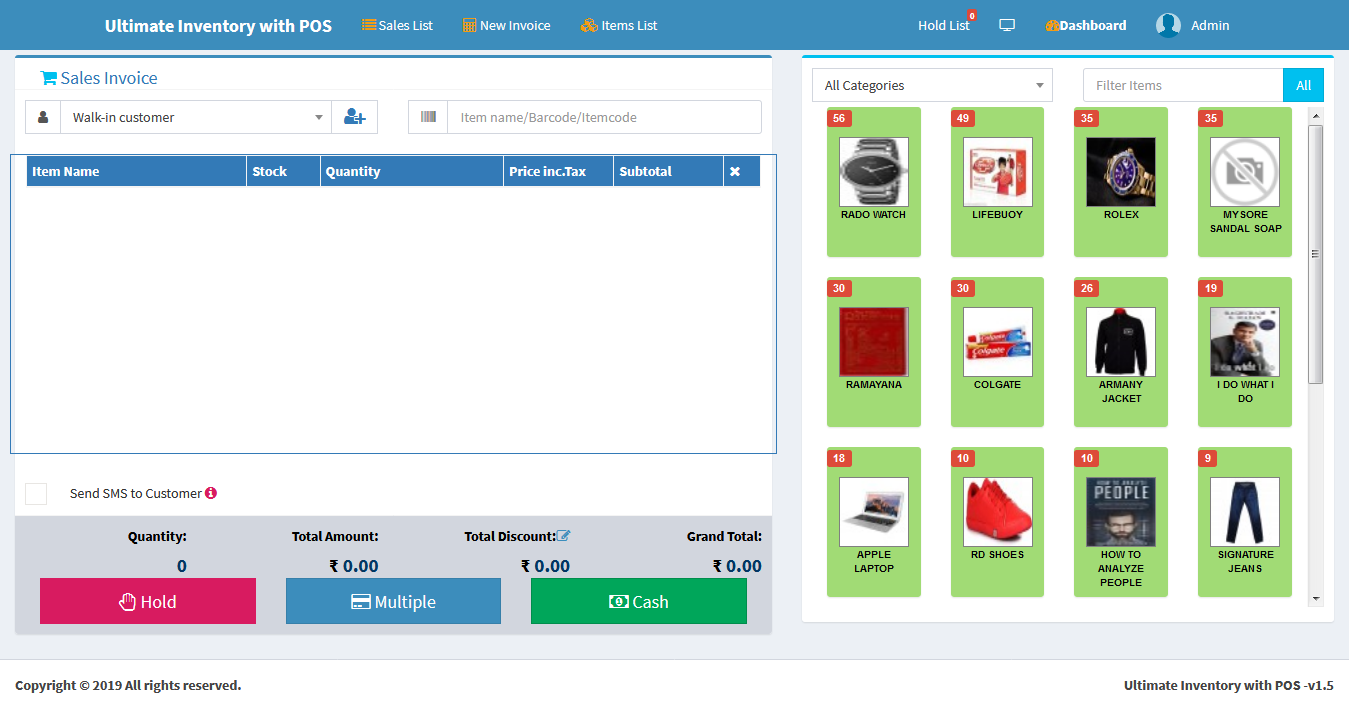Click the Admin user avatar
Viewport: 1349px width, 710px height.
coord(1168,25)
